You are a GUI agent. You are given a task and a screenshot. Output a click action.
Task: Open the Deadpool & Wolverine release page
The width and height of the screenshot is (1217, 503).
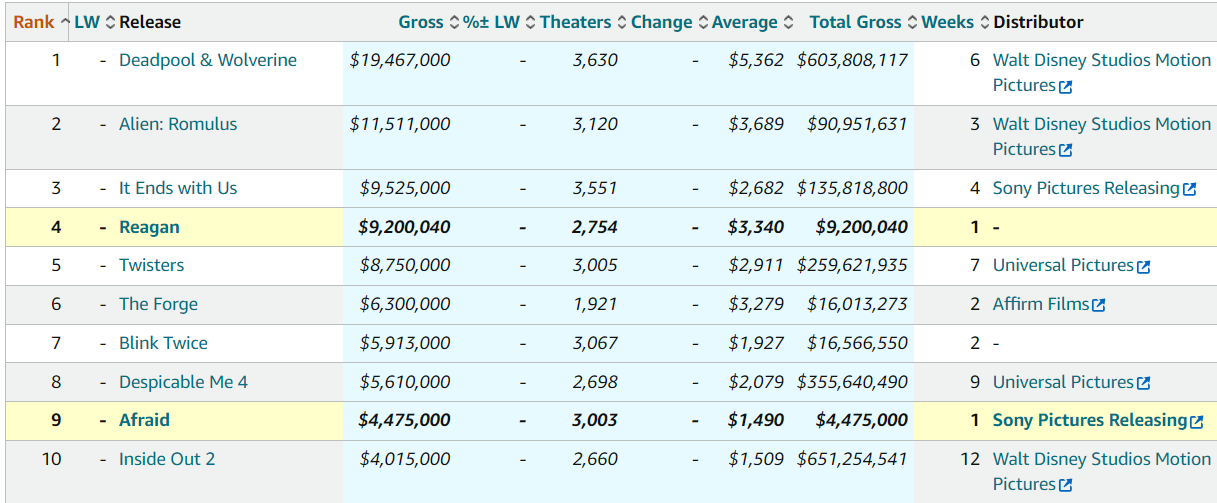tap(208, 60)
